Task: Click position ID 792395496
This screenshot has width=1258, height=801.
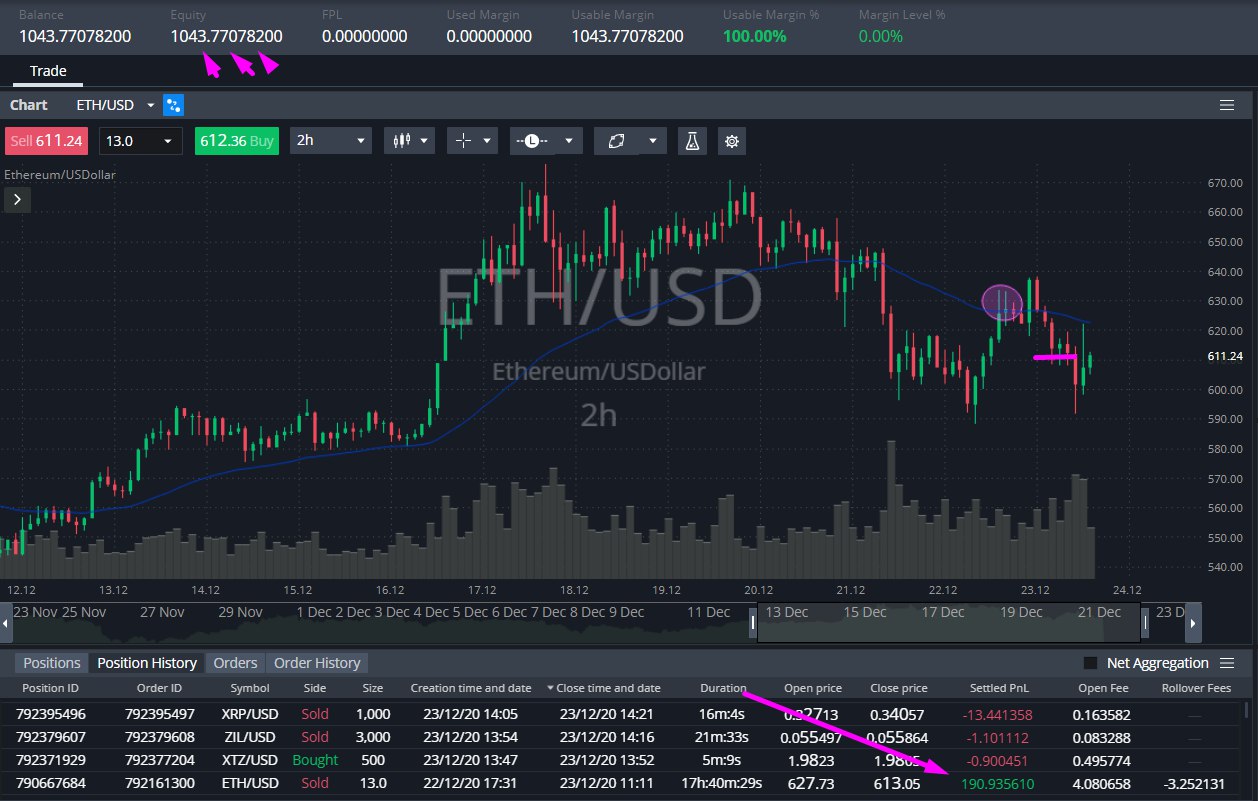Action: (51, 714)
